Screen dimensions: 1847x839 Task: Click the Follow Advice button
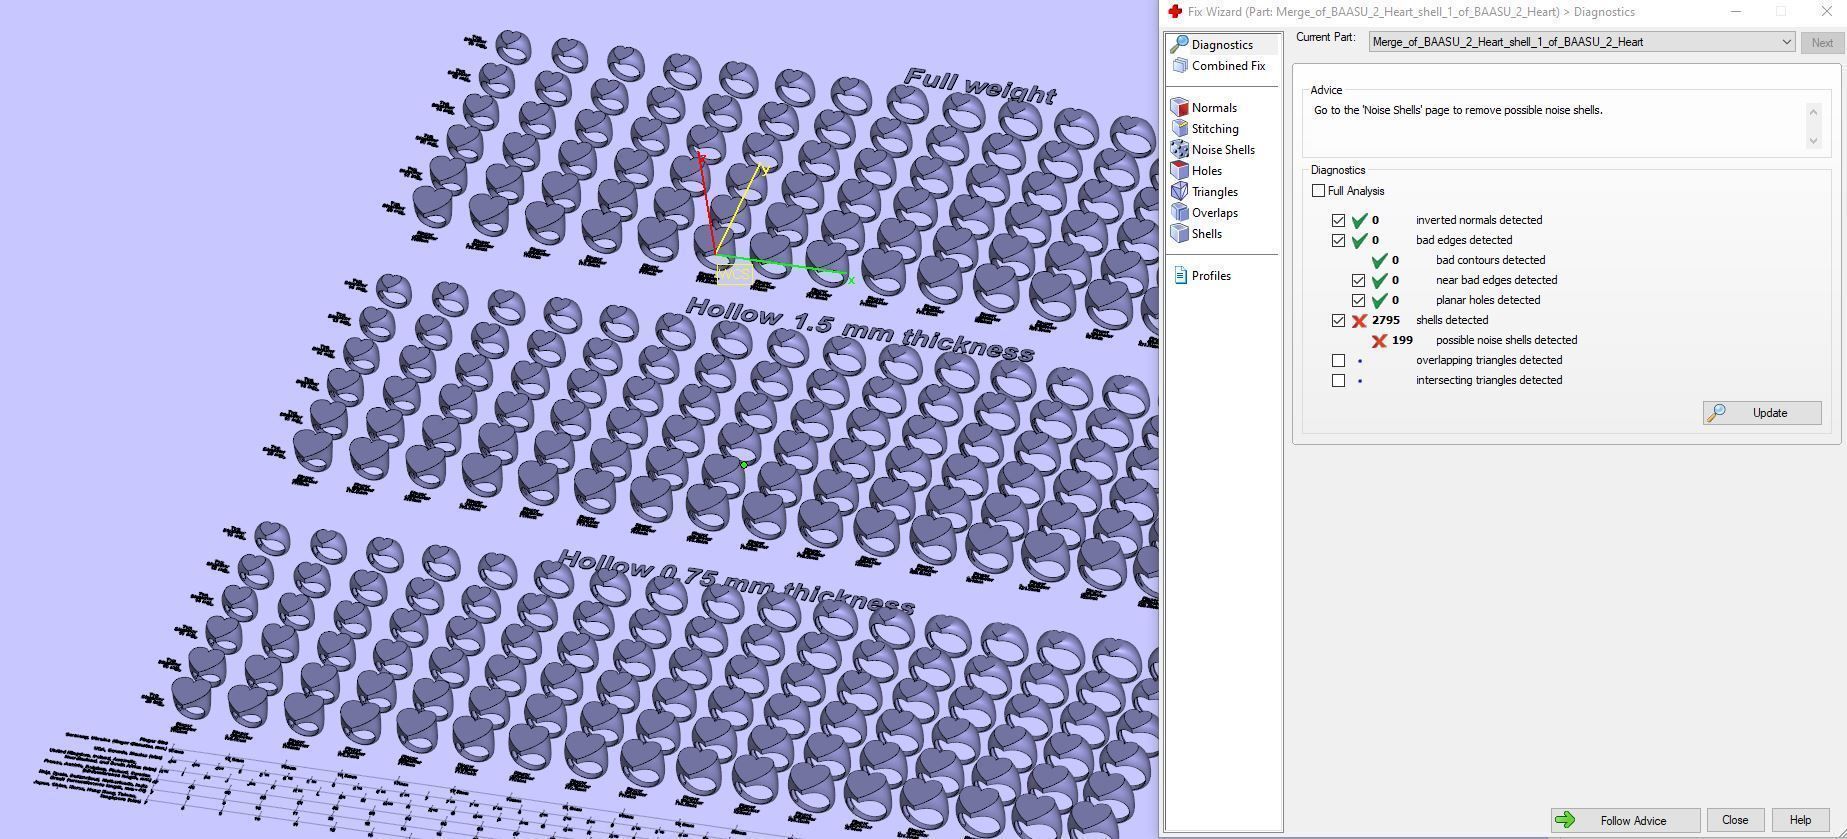click(1625, 820)
